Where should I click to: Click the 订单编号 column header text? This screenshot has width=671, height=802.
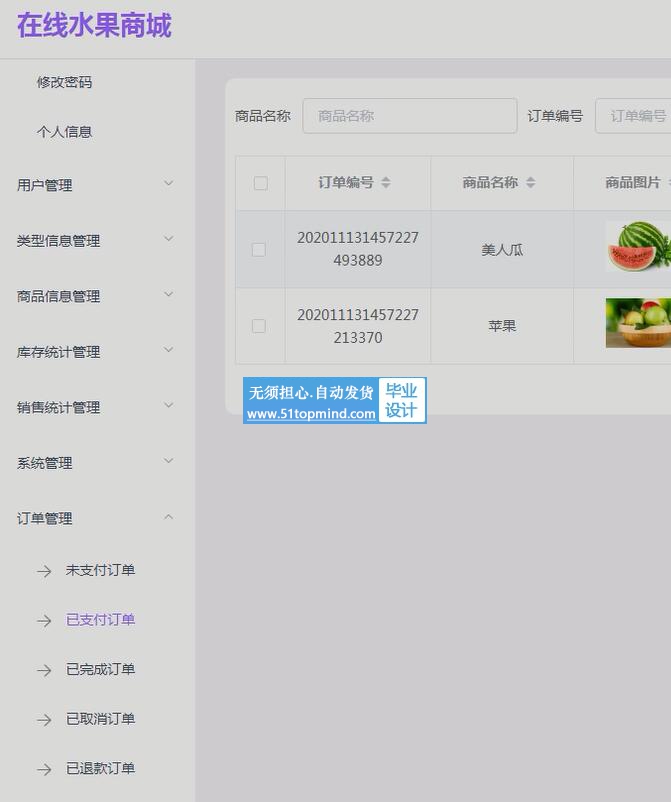click(x=346, y=182)
